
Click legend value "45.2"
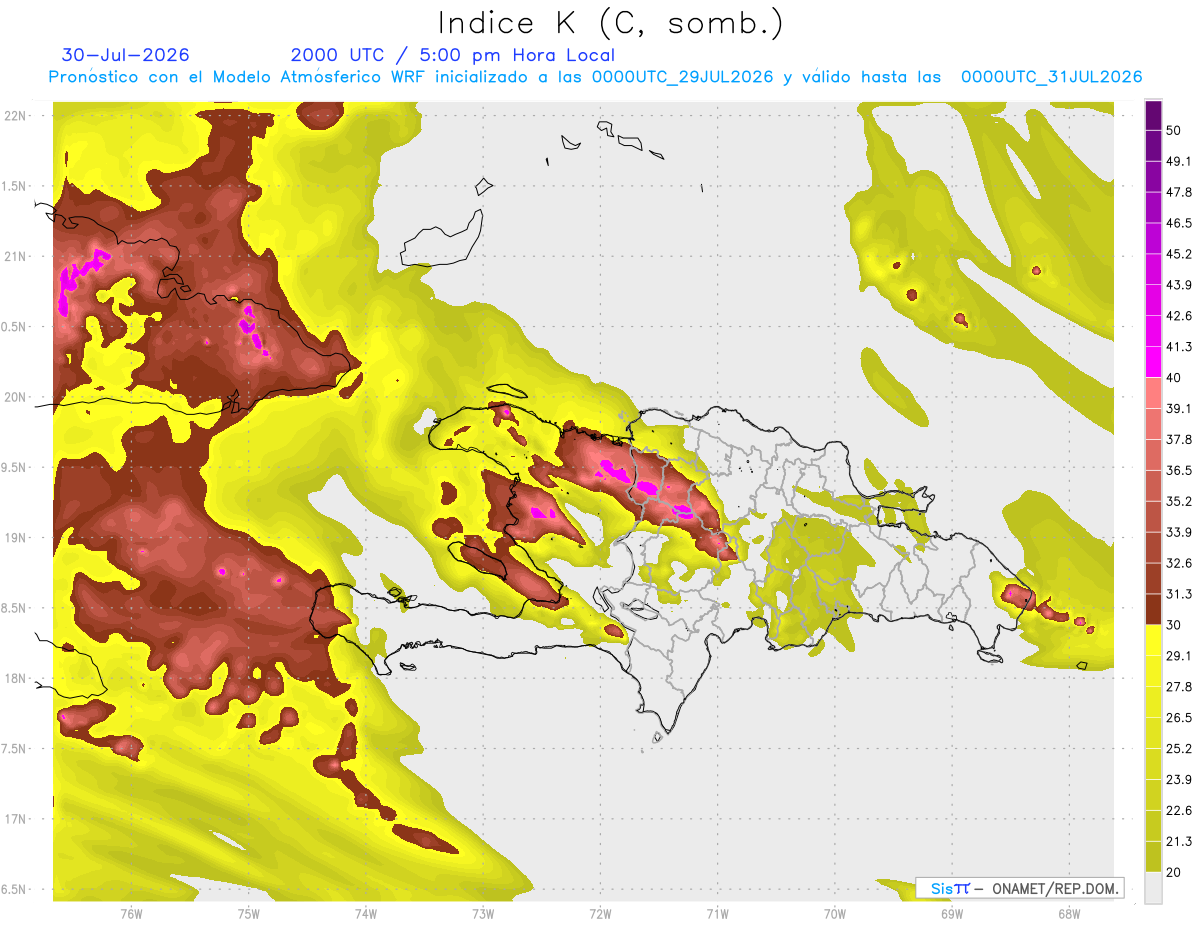(x=1179, y=254)
